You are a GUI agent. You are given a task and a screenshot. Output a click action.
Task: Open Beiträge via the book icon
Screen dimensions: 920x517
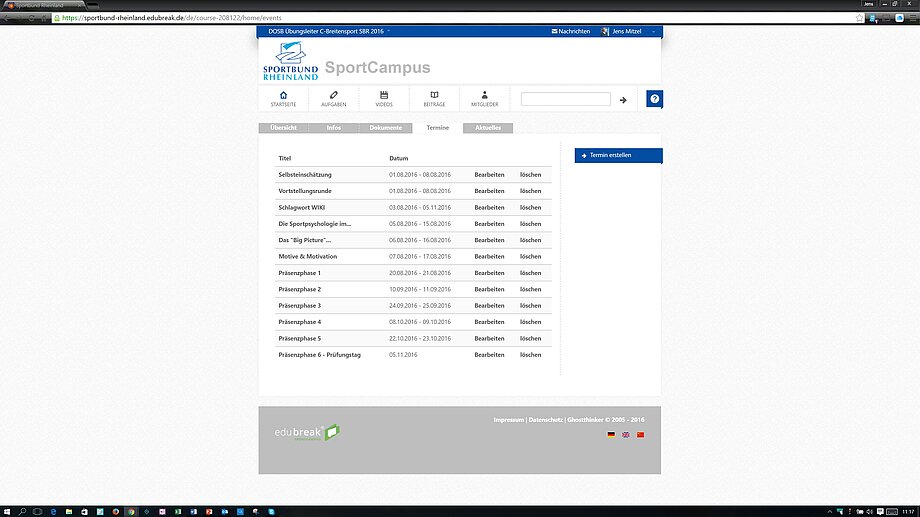[434, 95]
